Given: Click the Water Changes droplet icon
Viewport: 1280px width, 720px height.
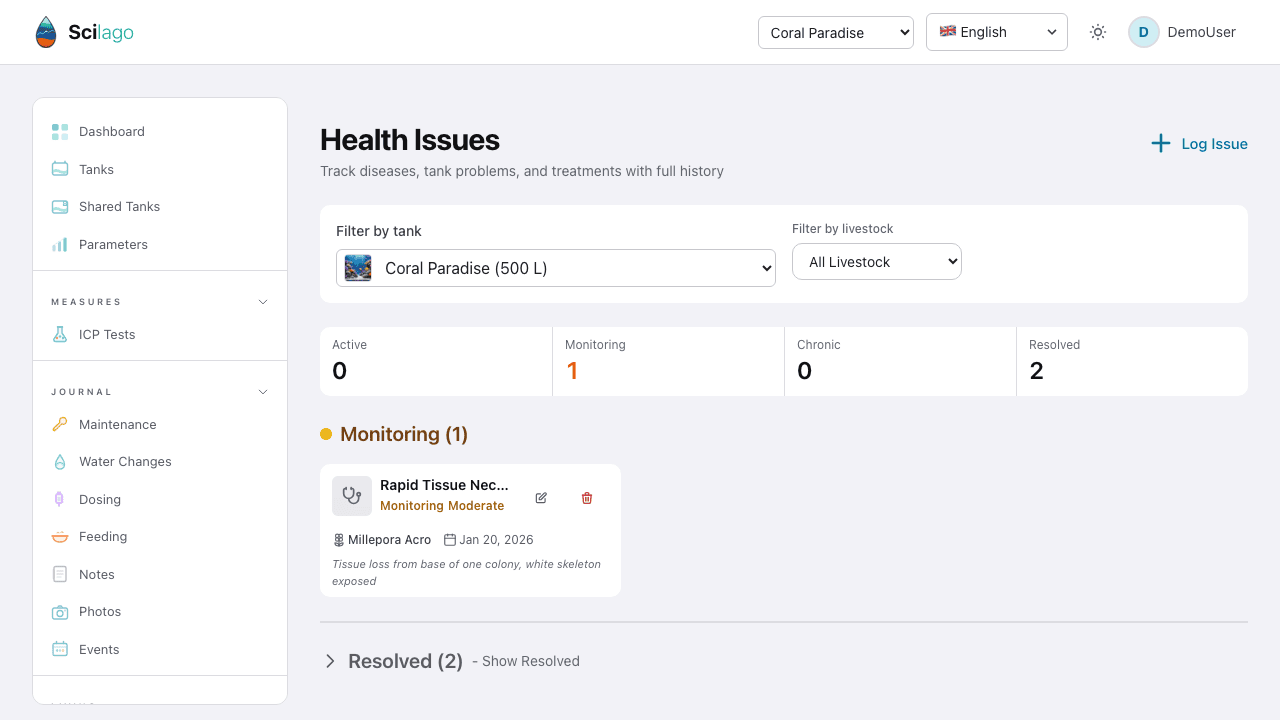Looking at the screenshot, I should [x=60, y=462].
